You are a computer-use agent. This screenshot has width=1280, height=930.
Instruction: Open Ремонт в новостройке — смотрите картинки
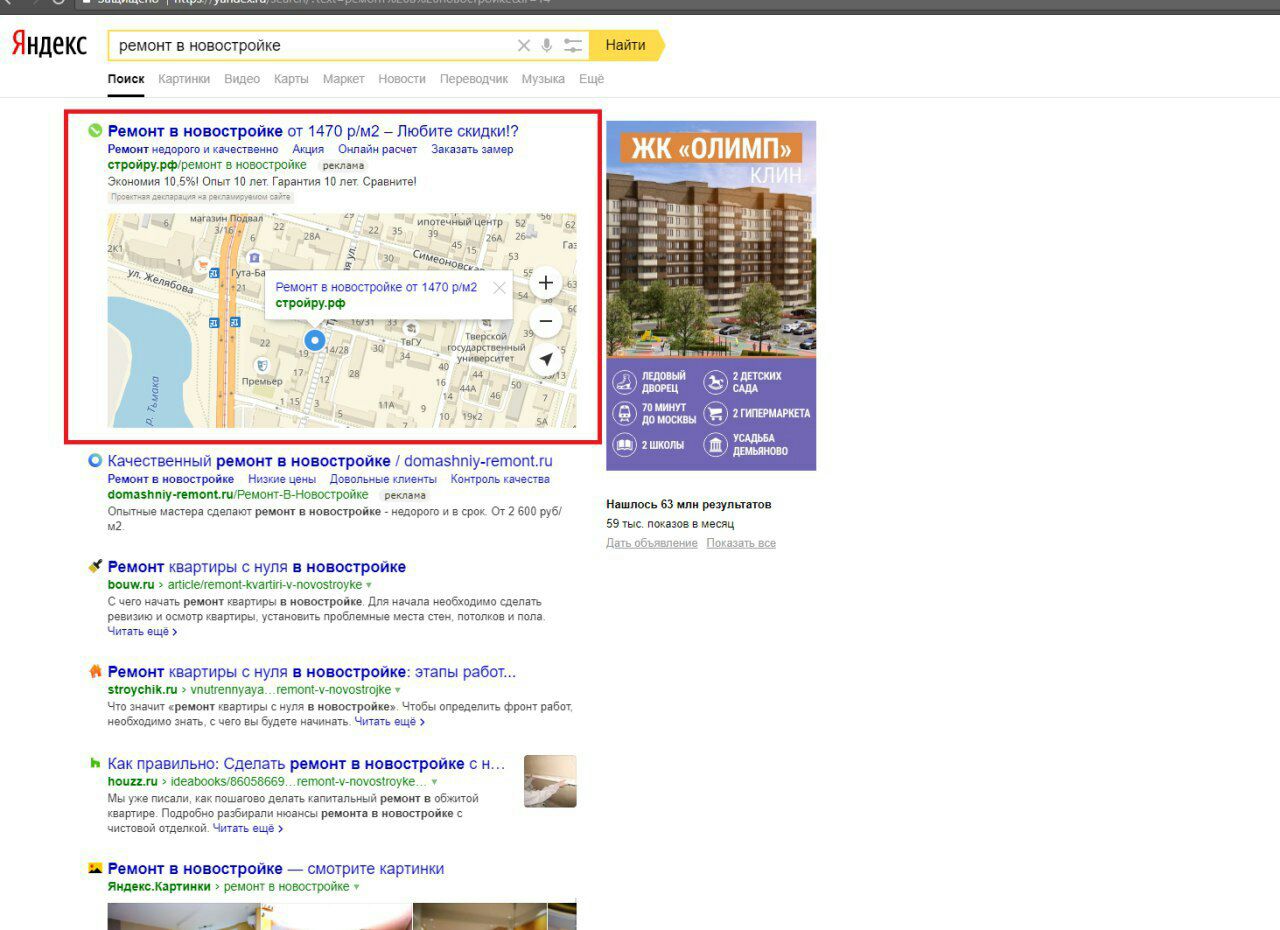(276, 869)
